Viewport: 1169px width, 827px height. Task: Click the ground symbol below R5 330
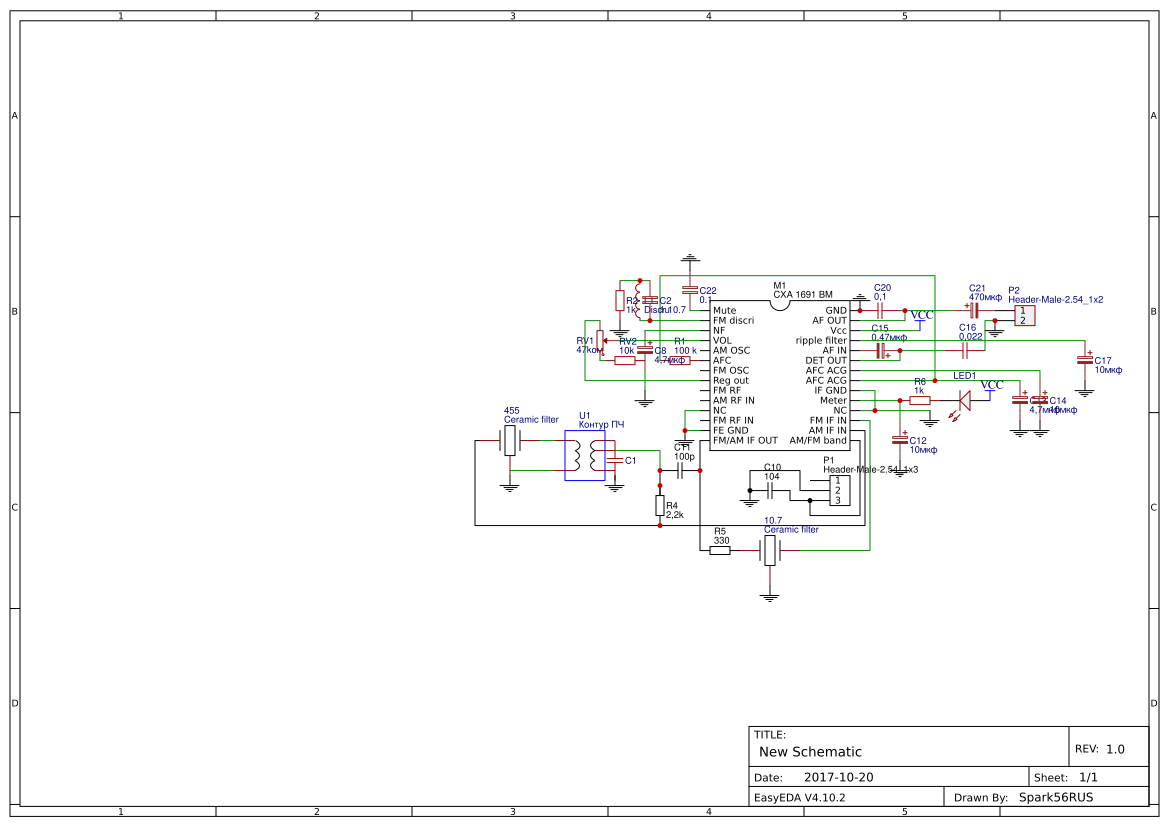point(770,592)
